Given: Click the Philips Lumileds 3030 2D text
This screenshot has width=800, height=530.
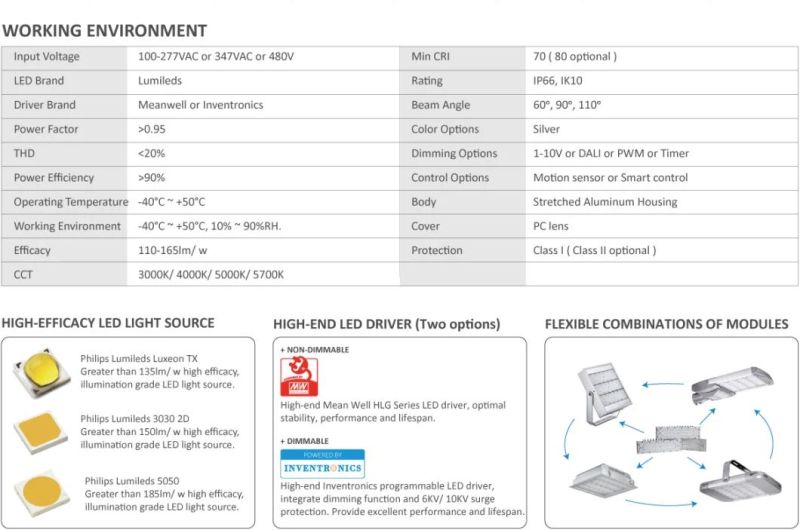Looking at the screenshot, I should point(135,419).
